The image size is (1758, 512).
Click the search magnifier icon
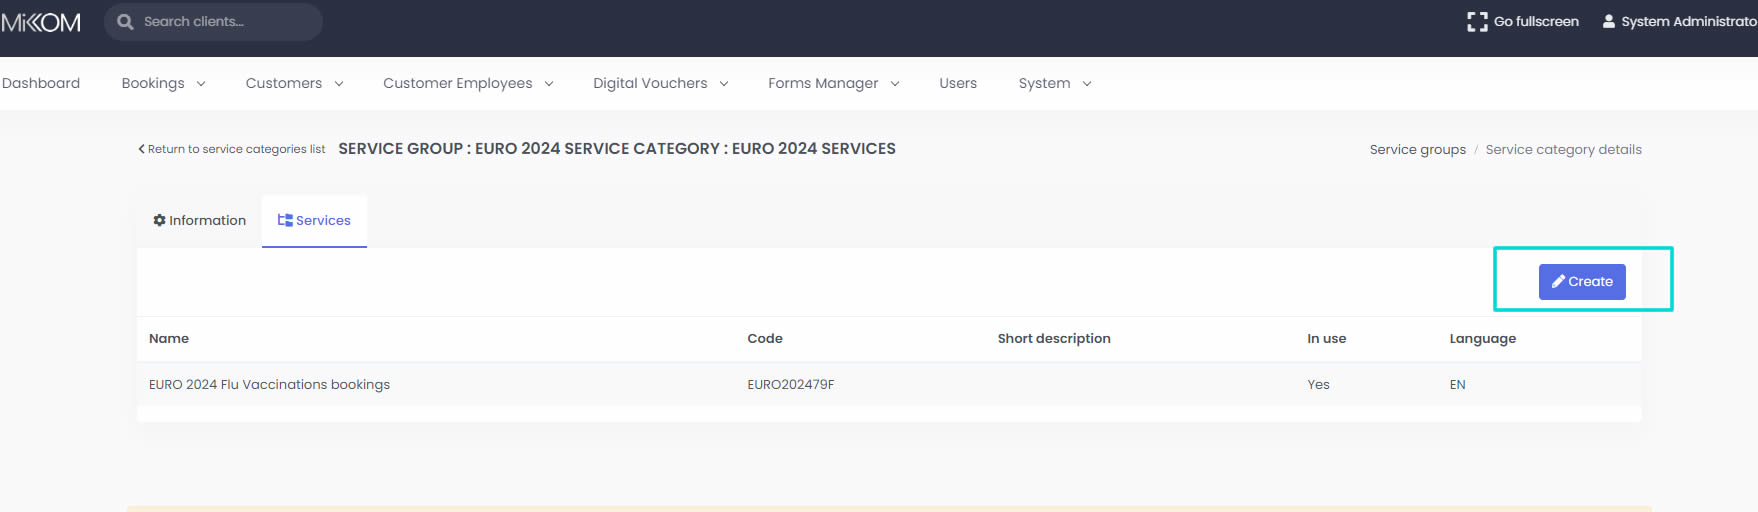point(125,22)
